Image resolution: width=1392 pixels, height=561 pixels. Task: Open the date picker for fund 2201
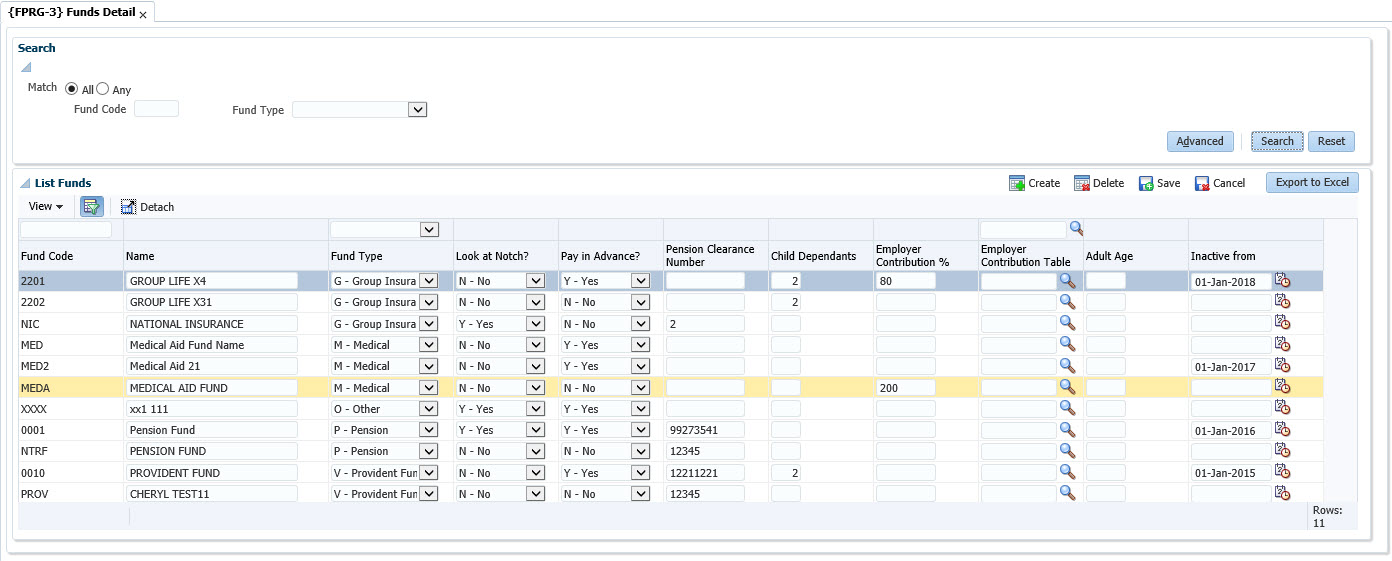(x=1282, y=281)
